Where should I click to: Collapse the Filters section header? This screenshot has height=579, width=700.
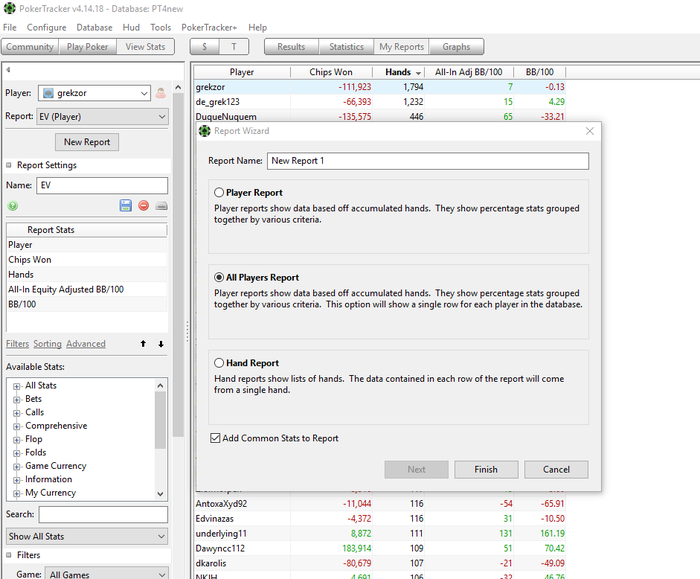(8, 555)
